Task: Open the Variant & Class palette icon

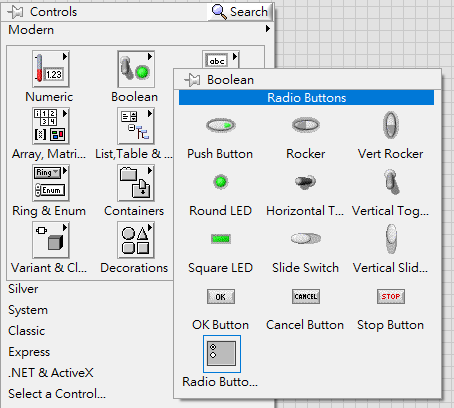Action: 51,240
